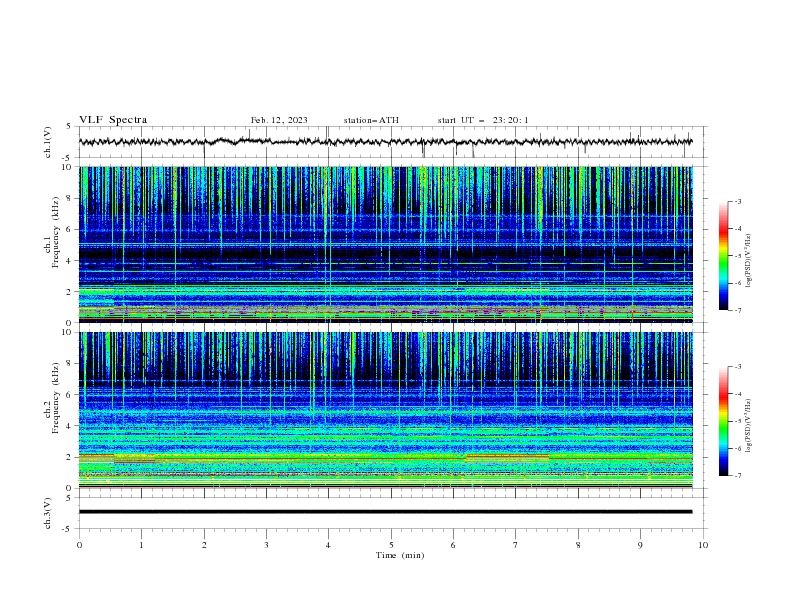Image resolution: width=792 pixels, height=612 pixels.
Task: Click the "2" tick on ch.1 frequency axis
Action: (70, 292)
